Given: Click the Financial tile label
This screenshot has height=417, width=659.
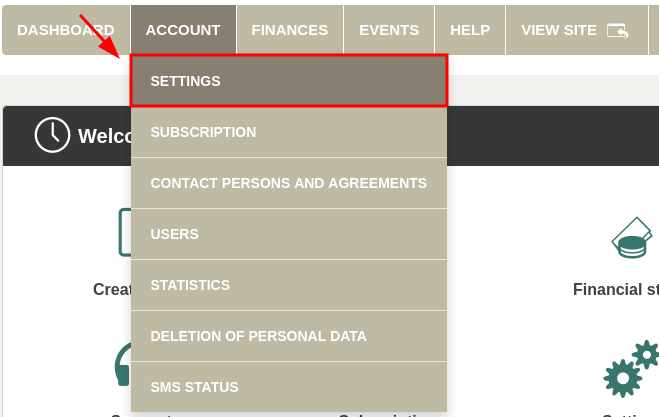Looking at the screenshot, I should pyautogui.click(x=615, y=289).
